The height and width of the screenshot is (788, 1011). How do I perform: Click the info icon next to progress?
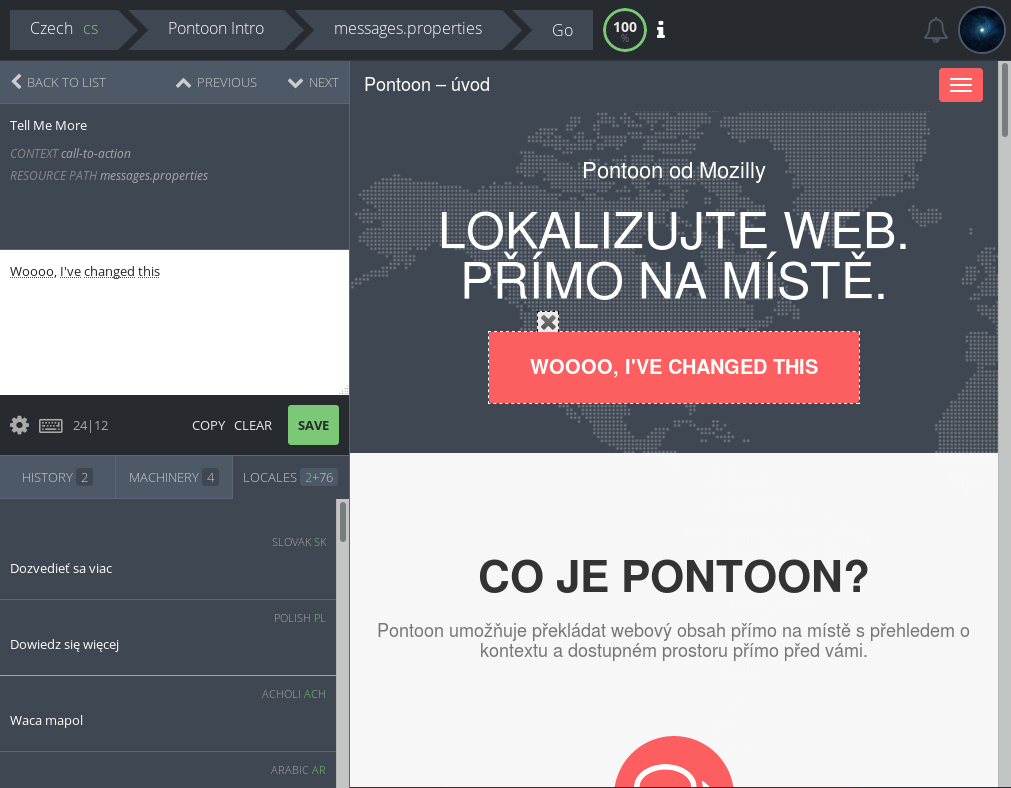pos(661,30)
